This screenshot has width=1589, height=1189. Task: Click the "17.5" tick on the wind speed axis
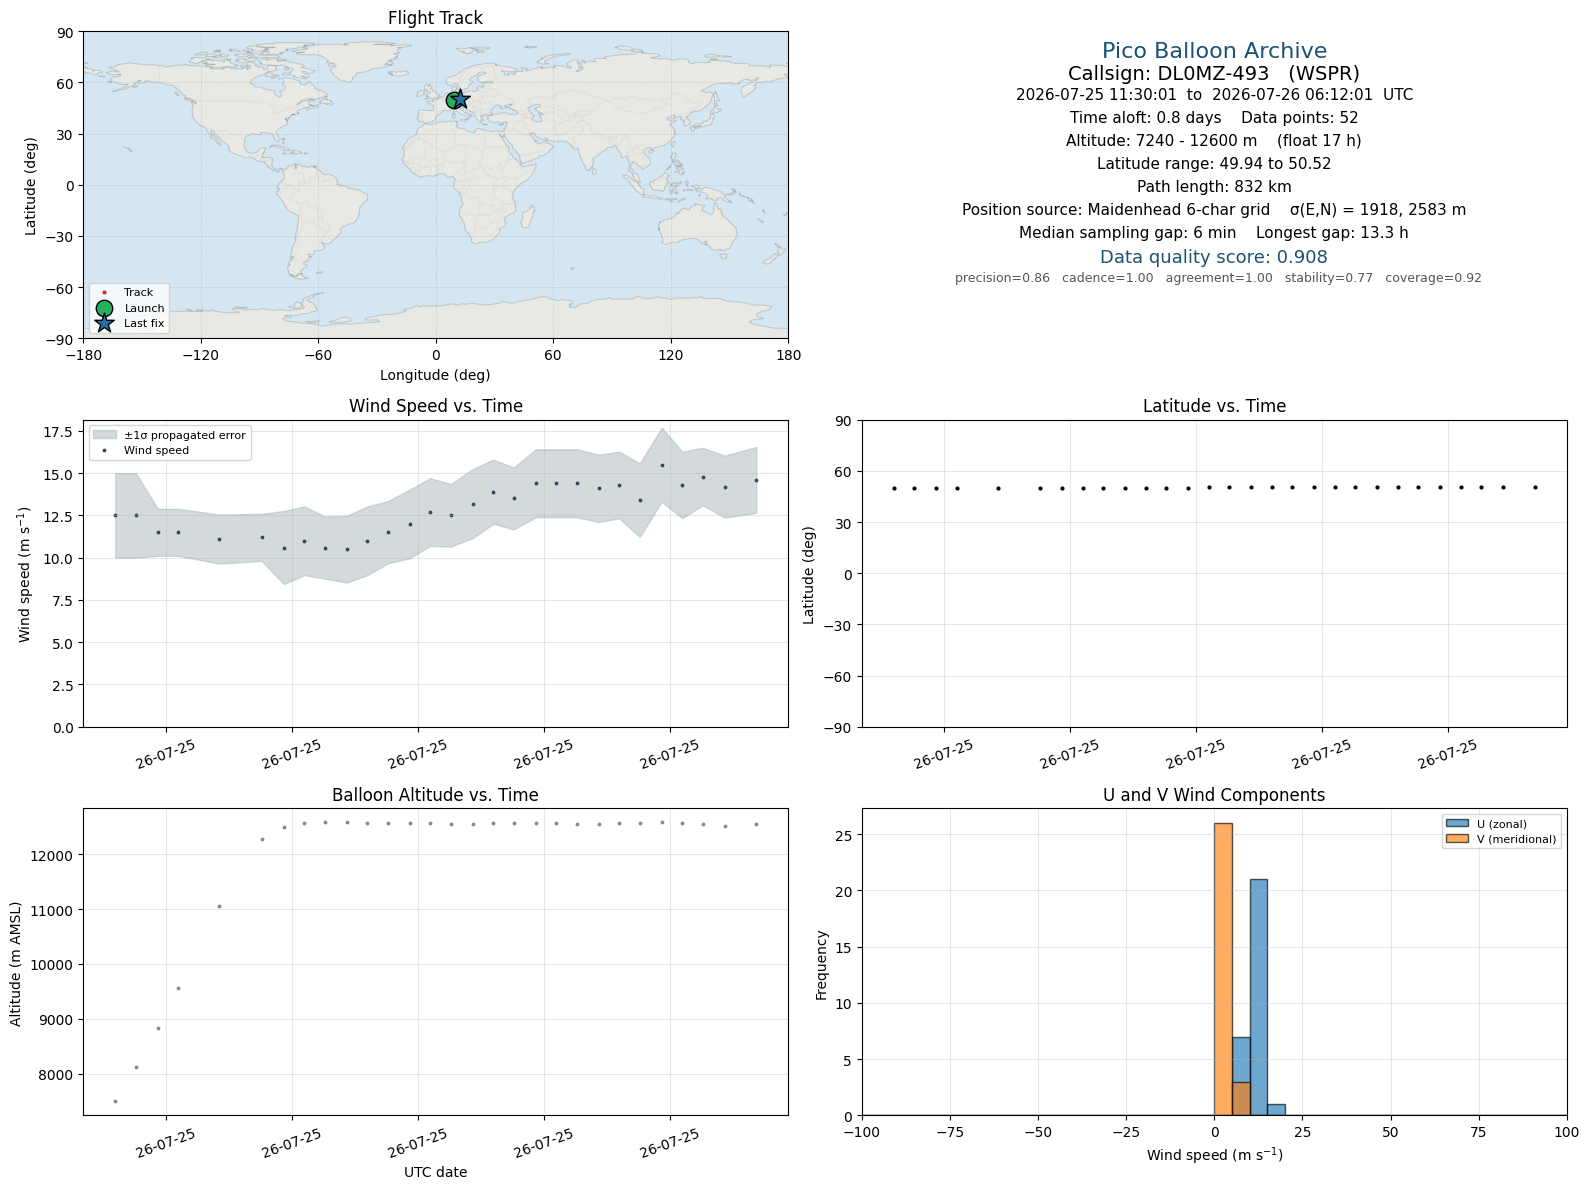tap(59, 432)
